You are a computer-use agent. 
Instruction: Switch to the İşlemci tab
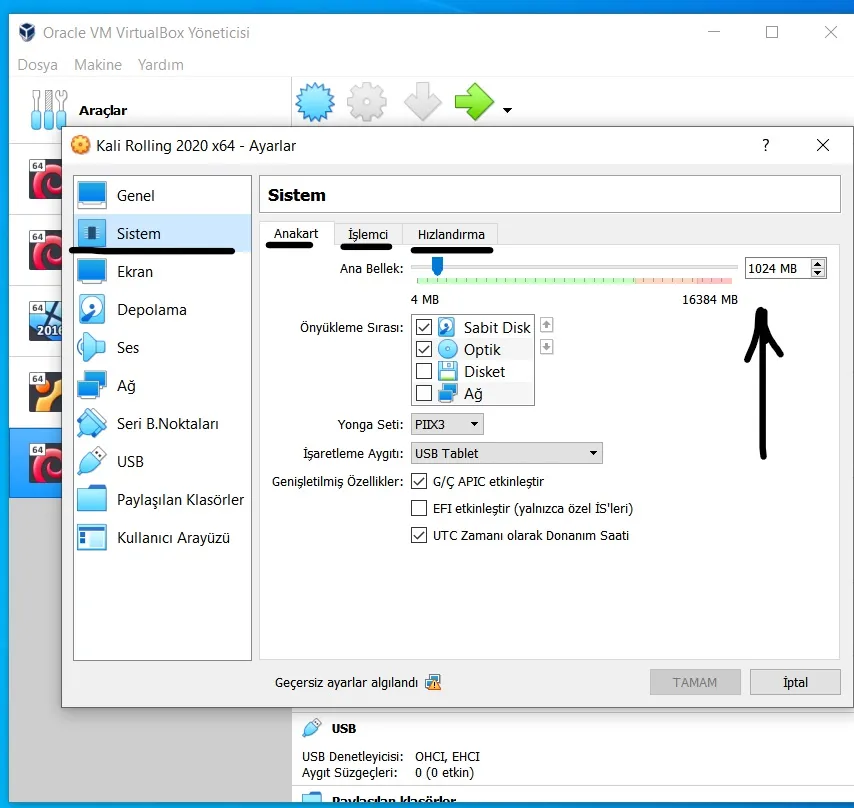(368, 234)
